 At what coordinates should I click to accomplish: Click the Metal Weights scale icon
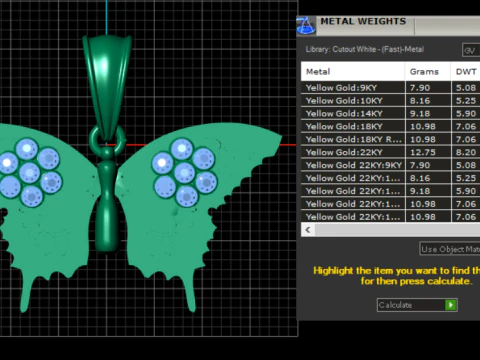point(306,26)
